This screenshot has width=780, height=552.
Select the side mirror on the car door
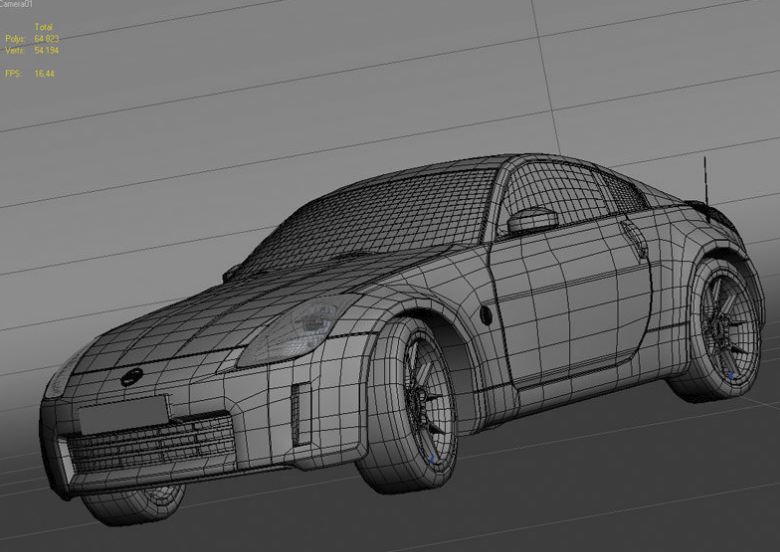click(532, 219)
